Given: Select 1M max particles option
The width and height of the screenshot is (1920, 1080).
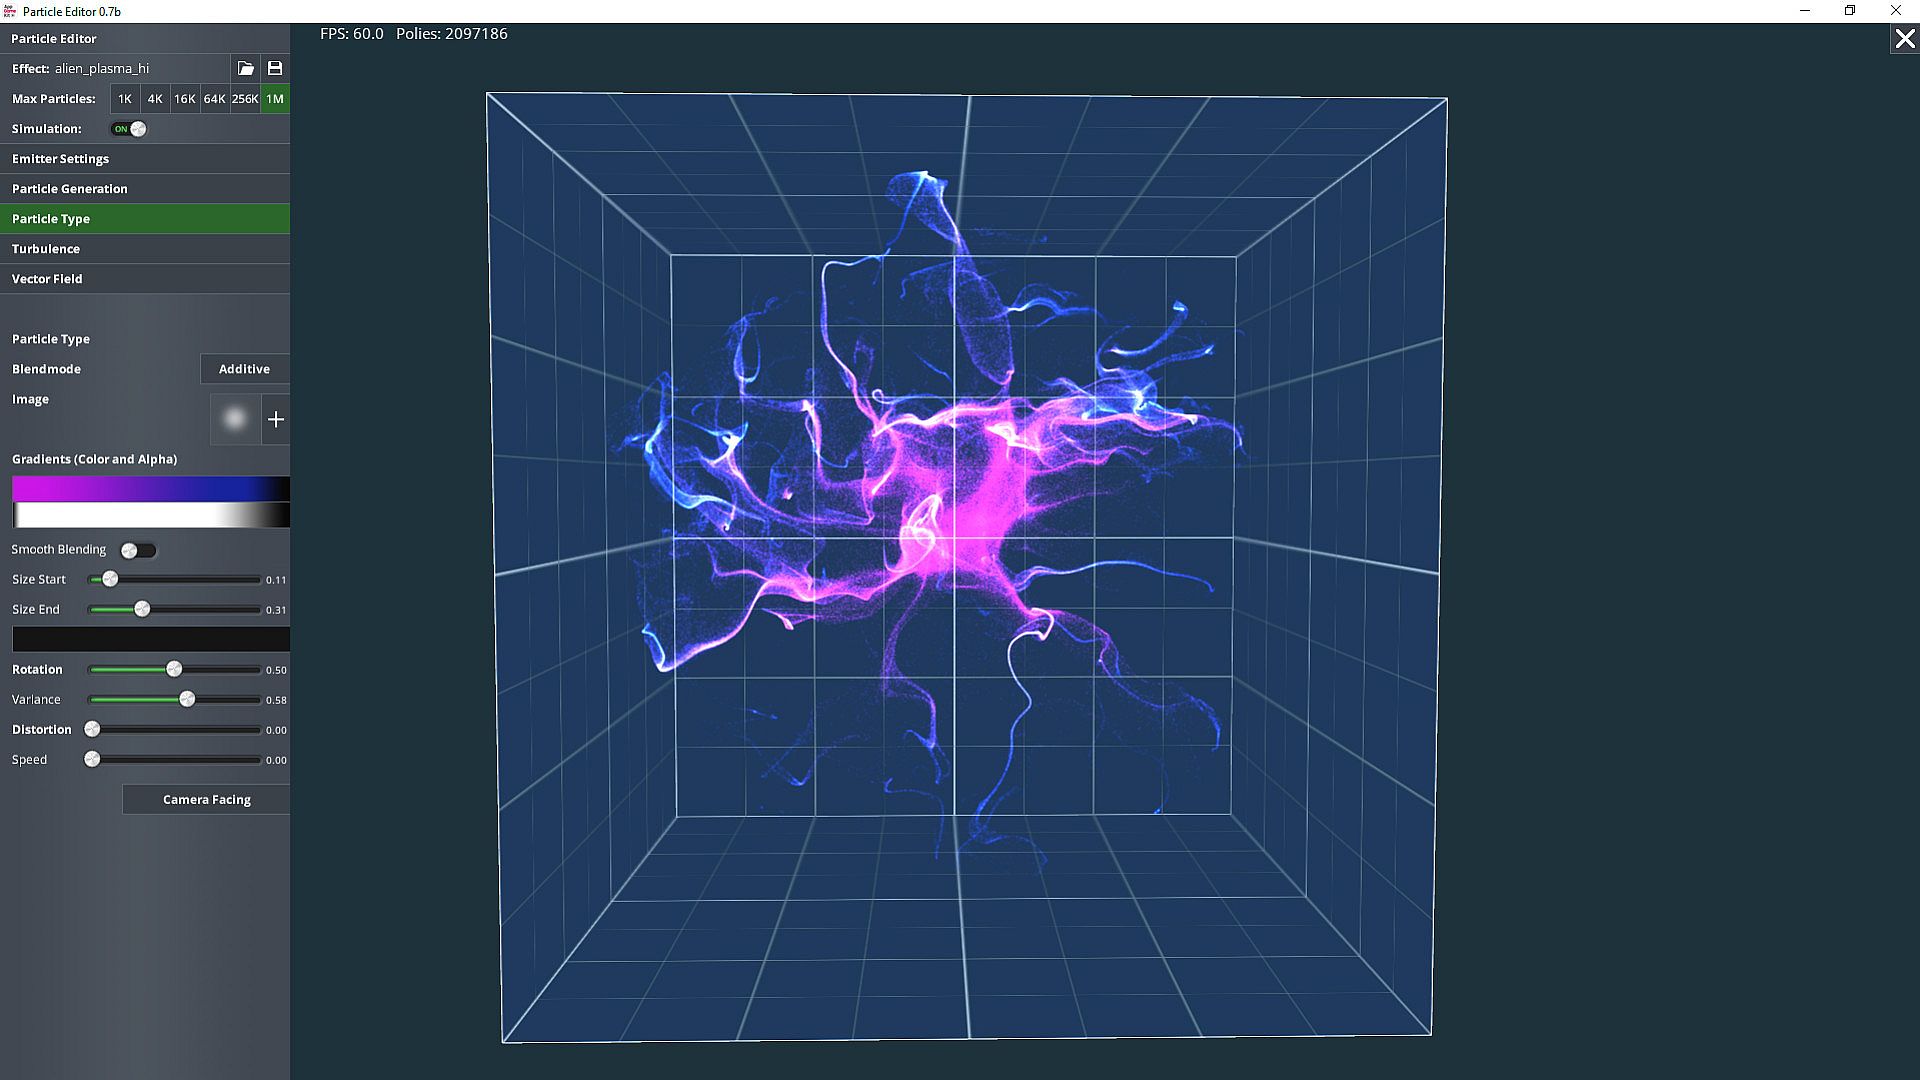Looking at the screenshot, I should tap(275, 99).
